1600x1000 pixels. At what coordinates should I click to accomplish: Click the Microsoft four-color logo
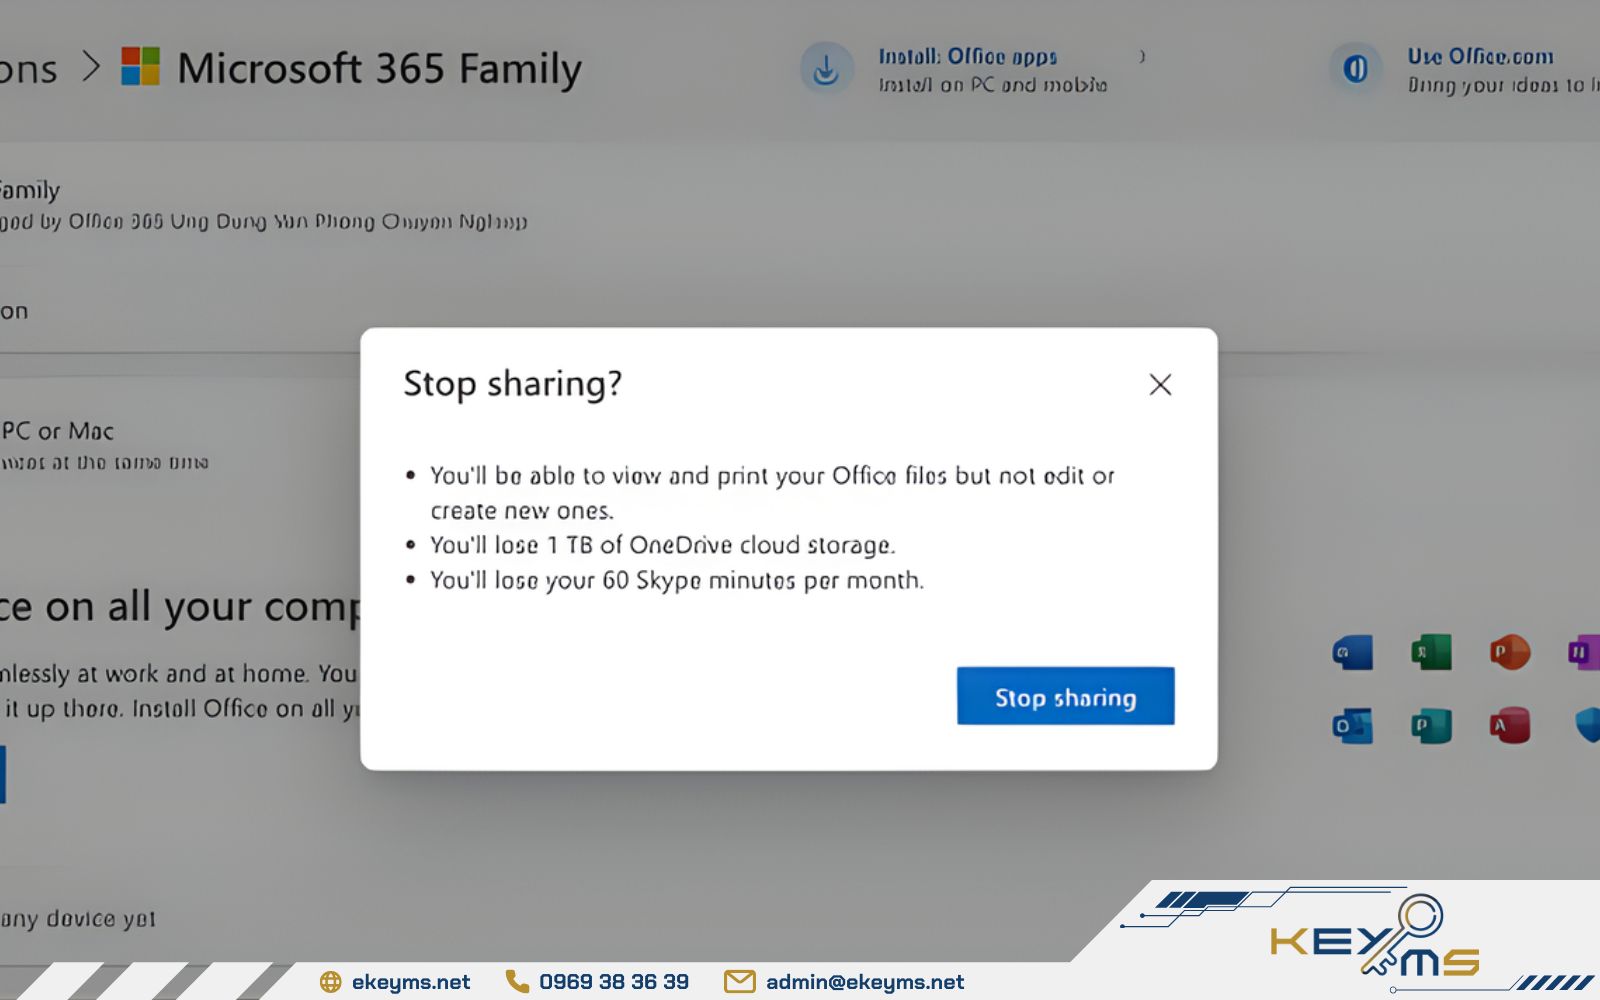[140, 67]
